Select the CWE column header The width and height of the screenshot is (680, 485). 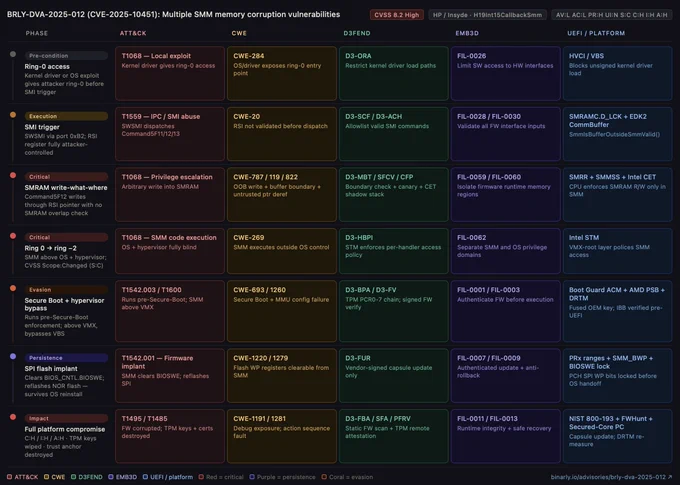pos(239,33)
